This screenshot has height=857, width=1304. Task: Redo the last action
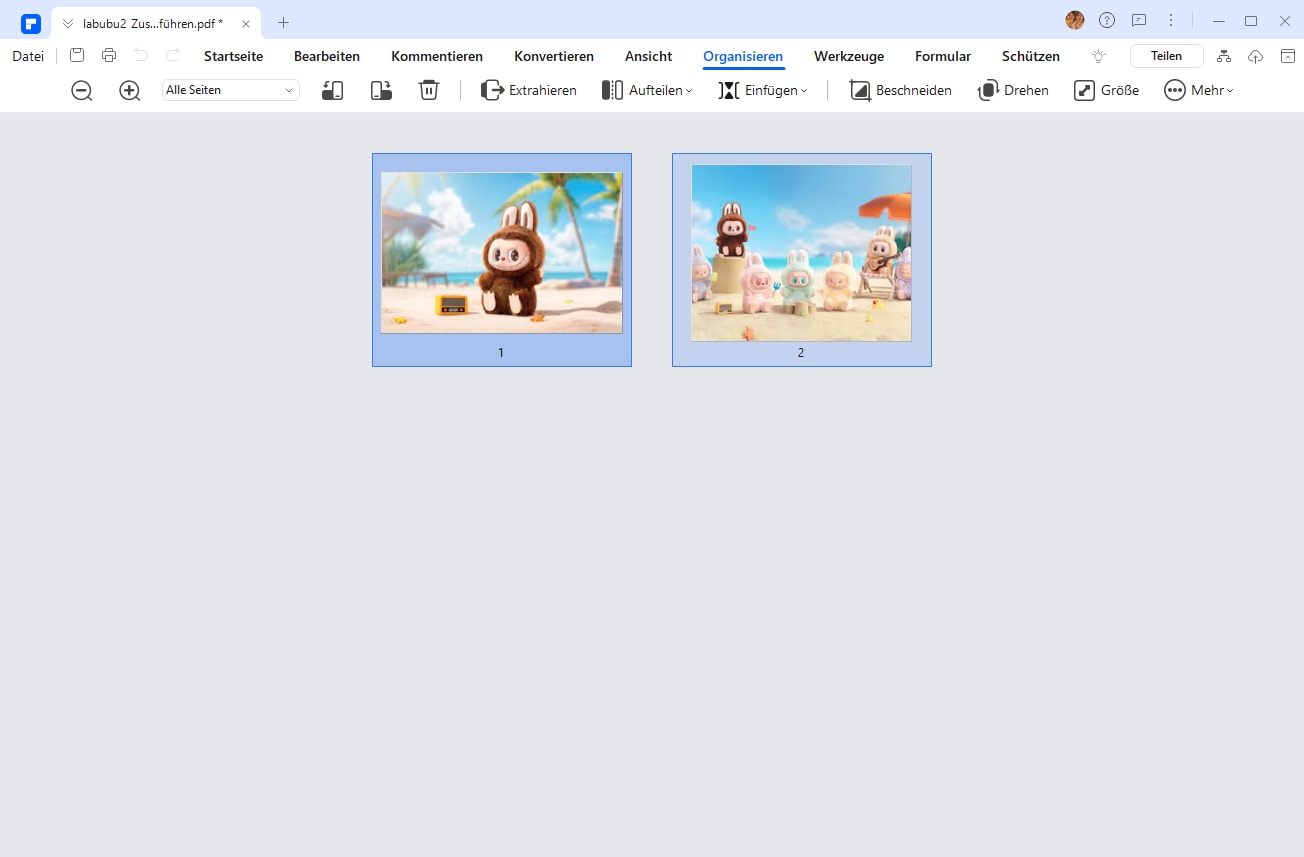pos(173,55)
